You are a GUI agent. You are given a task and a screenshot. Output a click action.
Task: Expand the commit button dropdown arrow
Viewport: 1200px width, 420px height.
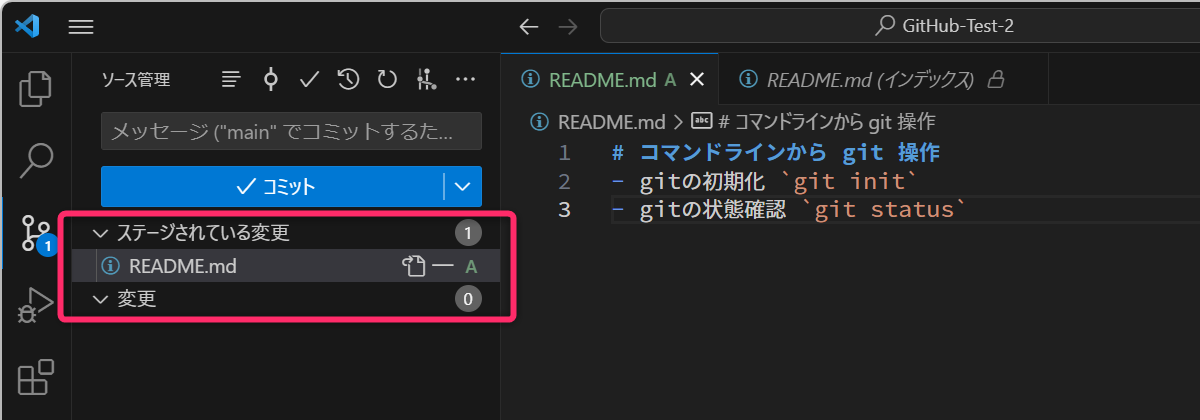(x=462, y=186)
